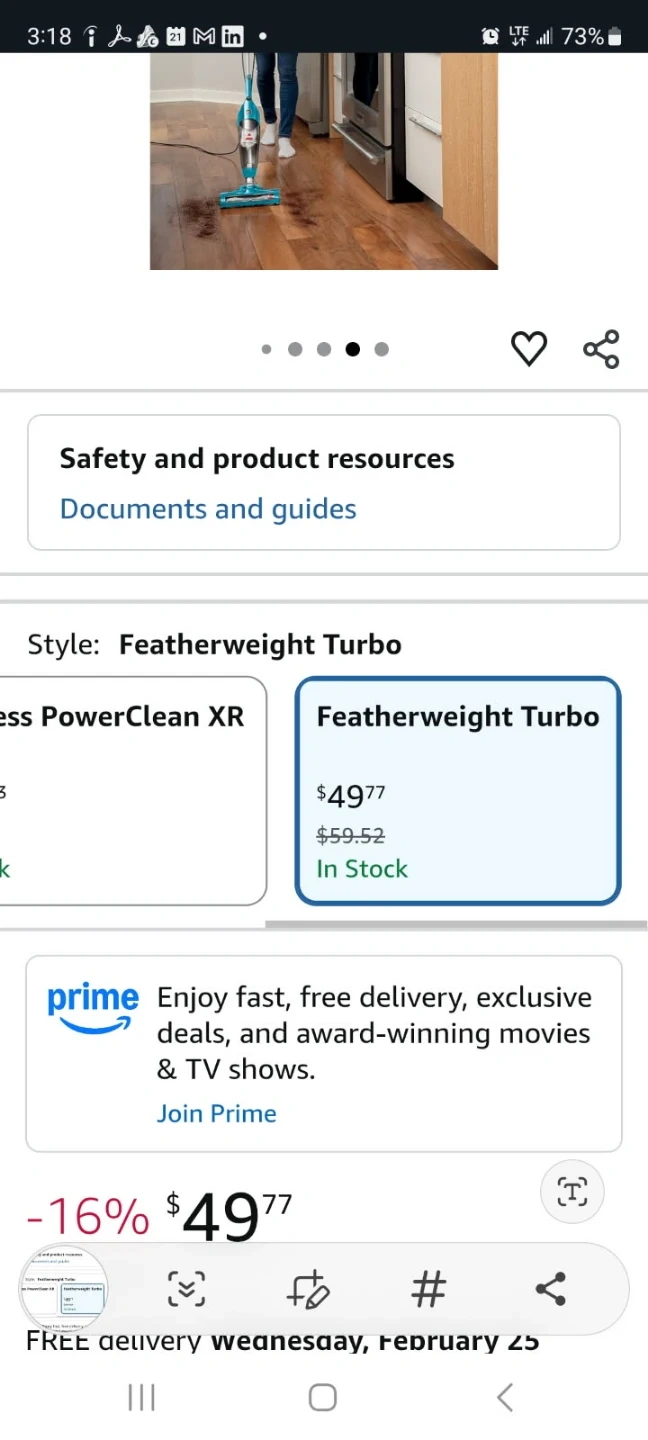Tap the extract text icon
The image size is (648, 1440).
(572, 1191)
